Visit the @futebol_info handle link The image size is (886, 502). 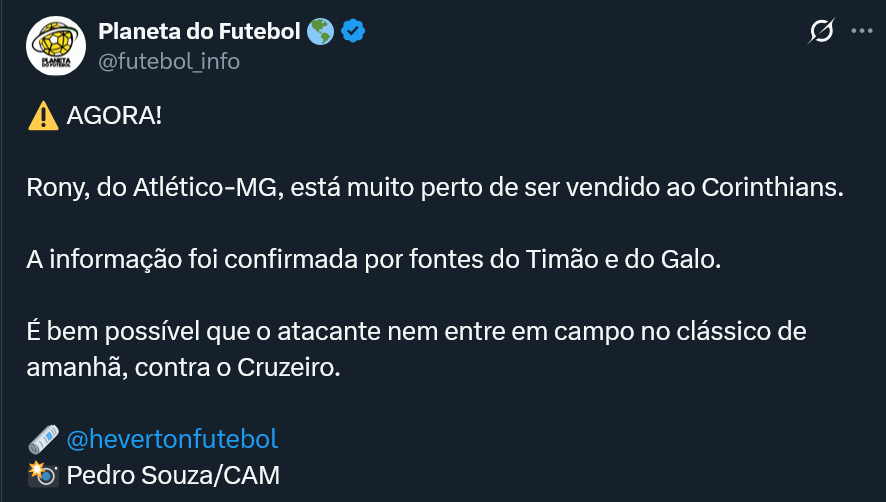[169, 61]
